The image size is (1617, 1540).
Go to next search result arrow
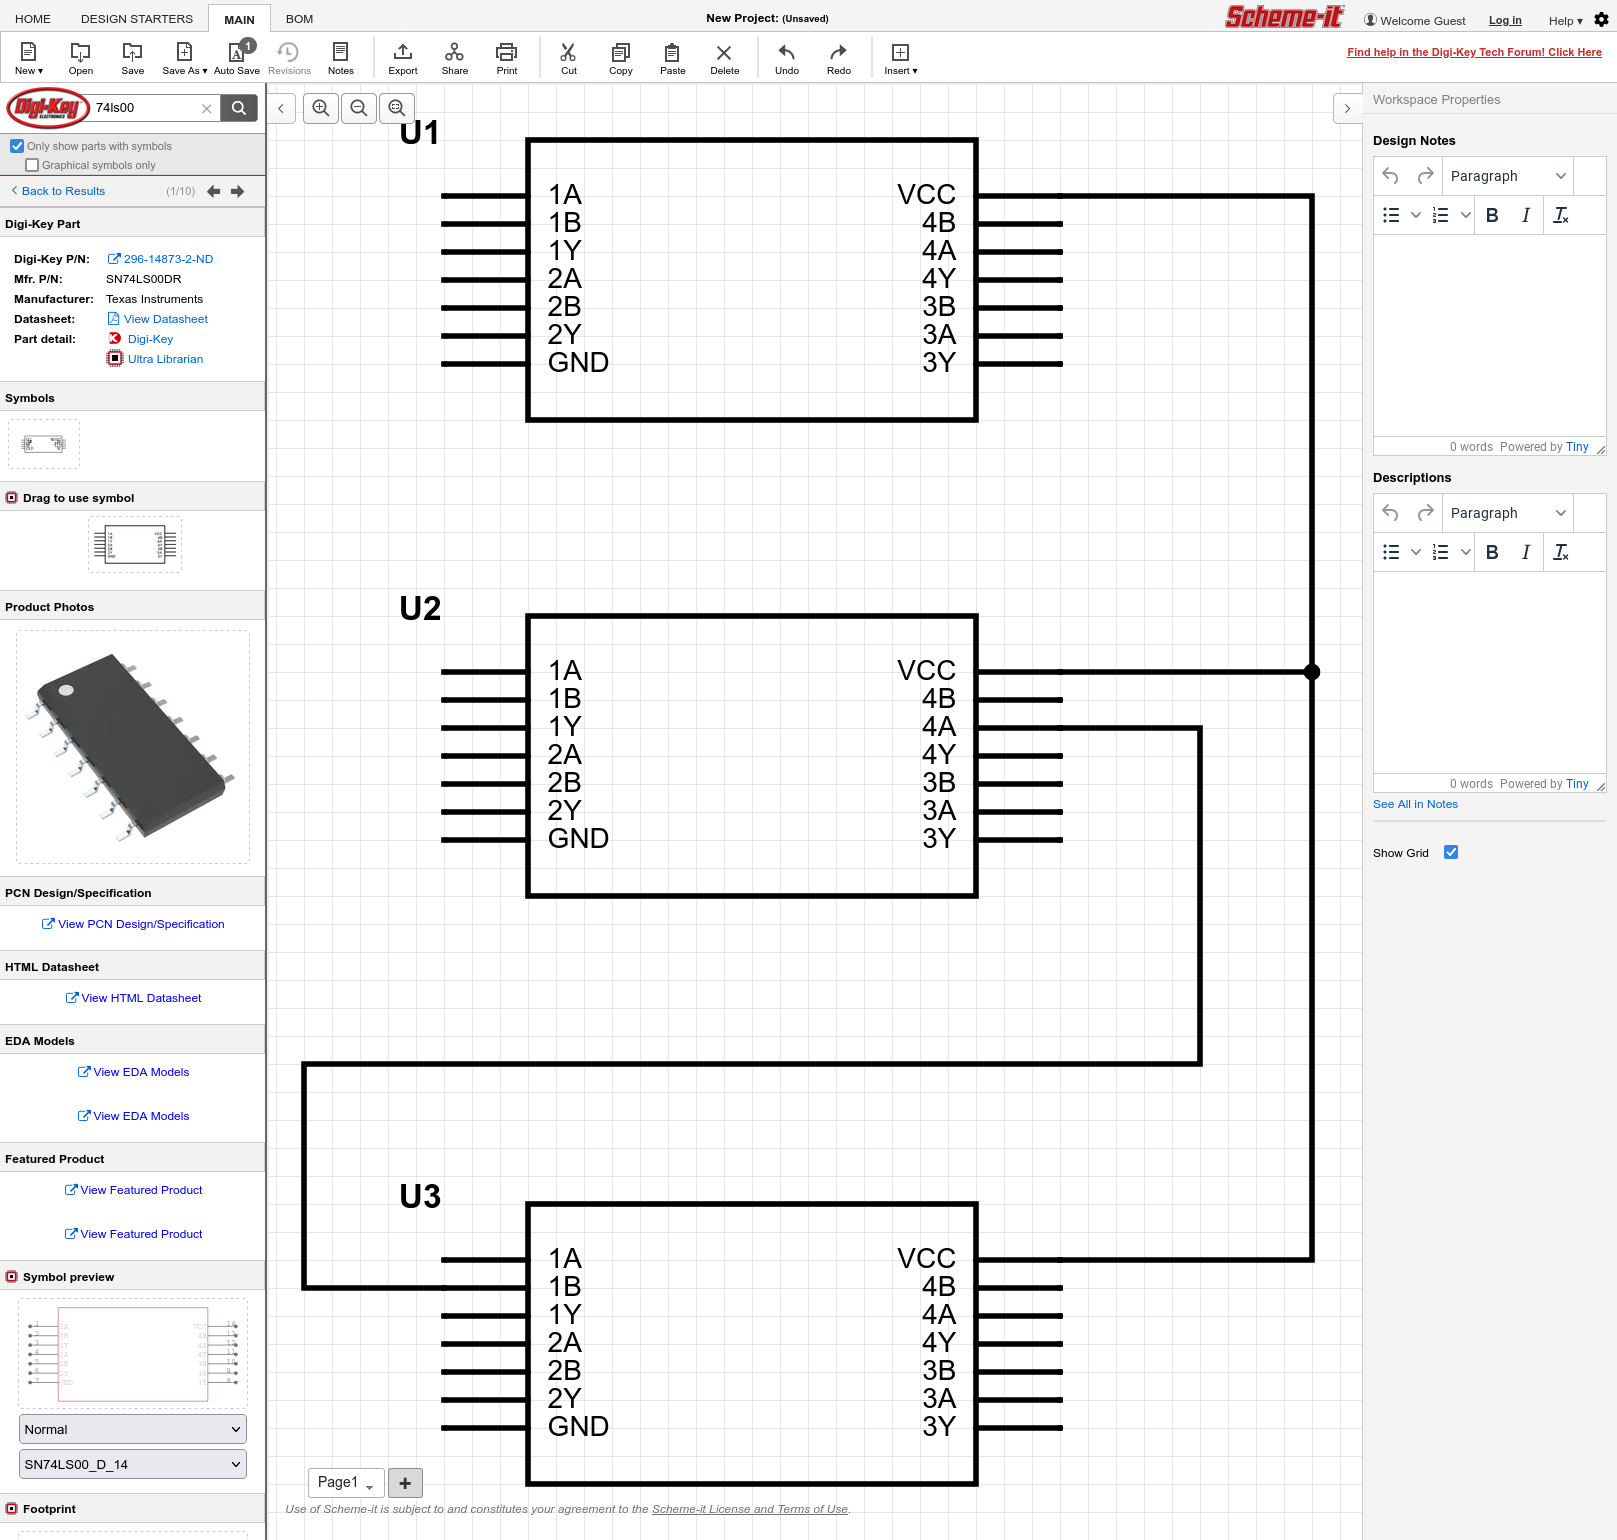[x=237, y=191]
